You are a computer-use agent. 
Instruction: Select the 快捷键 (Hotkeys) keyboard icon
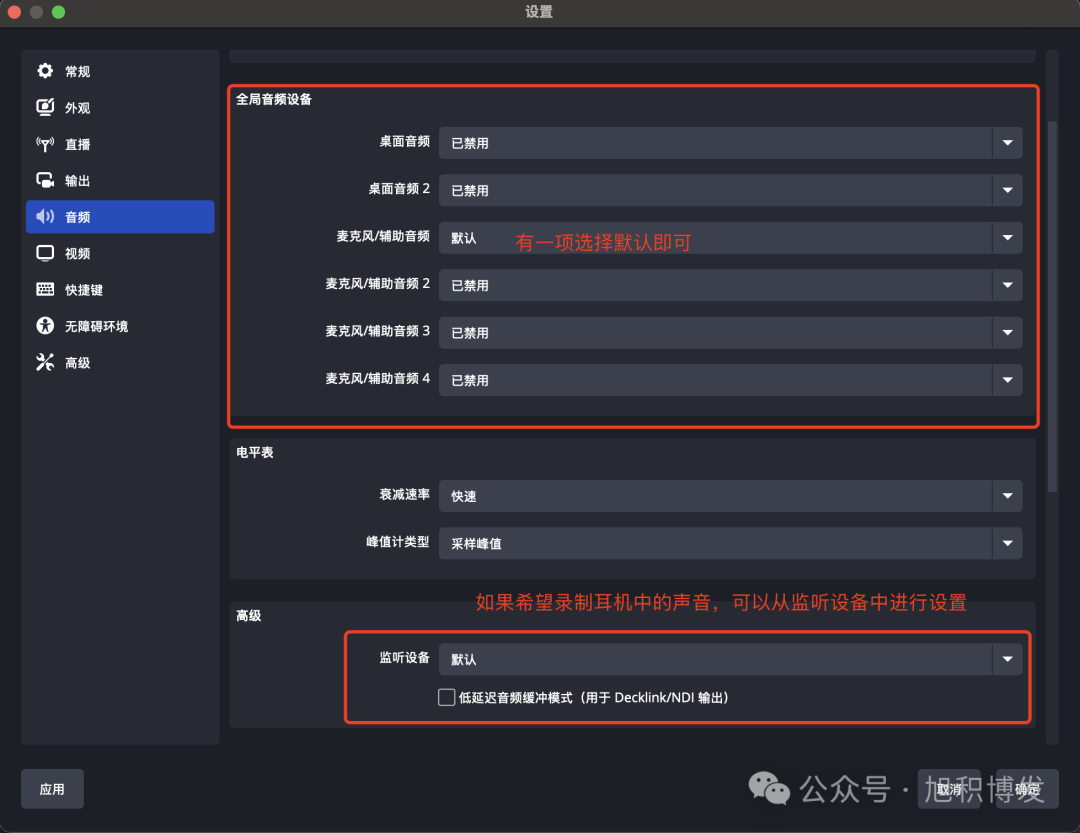46,289
